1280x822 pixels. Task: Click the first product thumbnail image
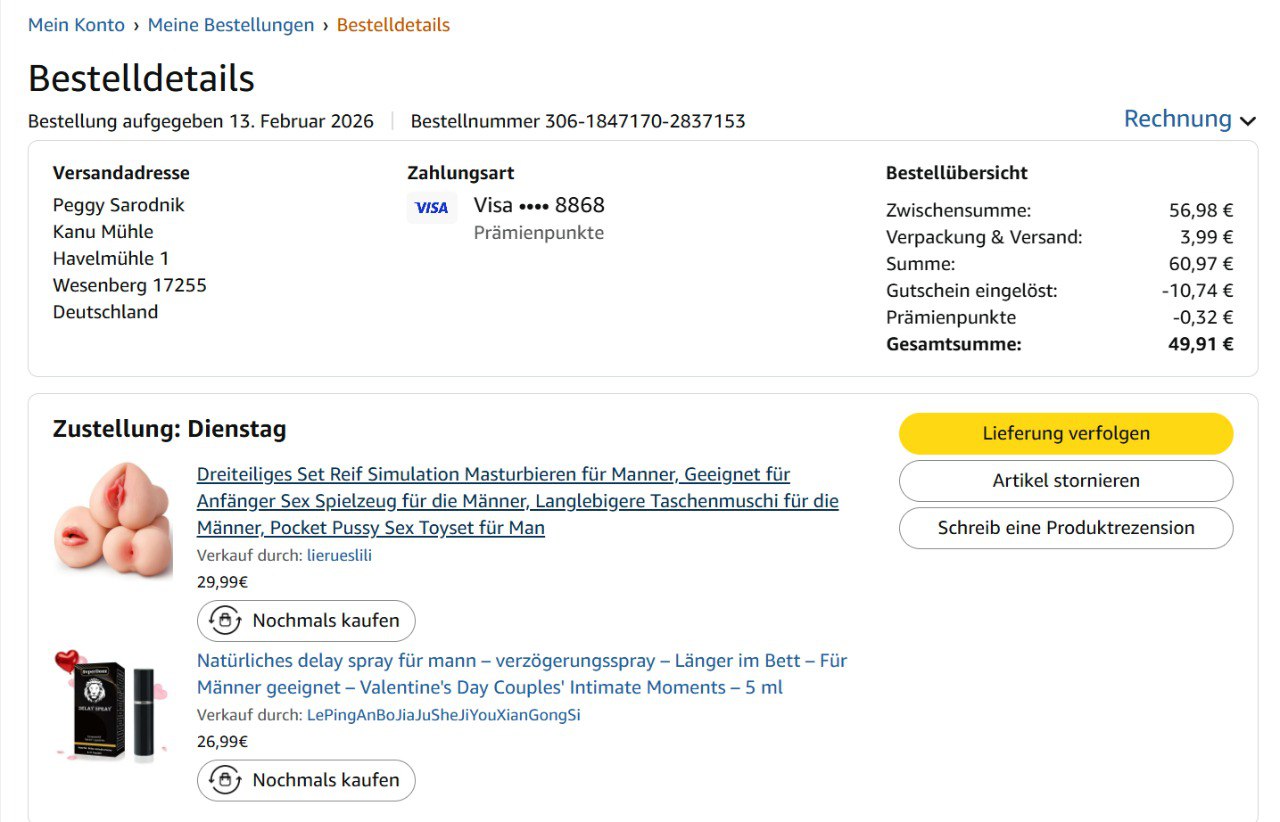(112, 519)
